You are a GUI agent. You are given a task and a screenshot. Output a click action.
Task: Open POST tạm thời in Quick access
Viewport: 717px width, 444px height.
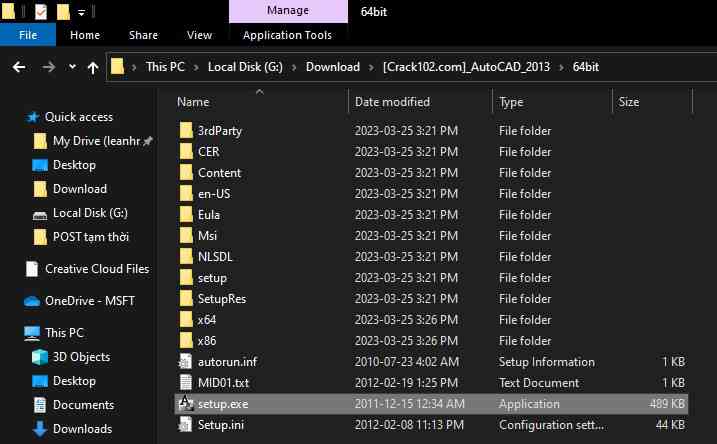pyautogui.click(x=90, y=237)
